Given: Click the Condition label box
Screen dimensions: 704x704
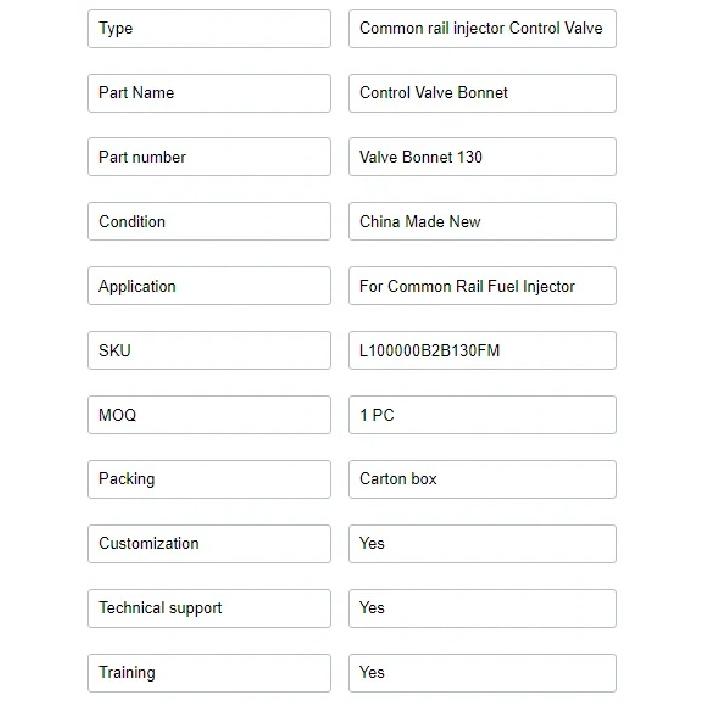Looking at the screenshot, I should point(209,221).
